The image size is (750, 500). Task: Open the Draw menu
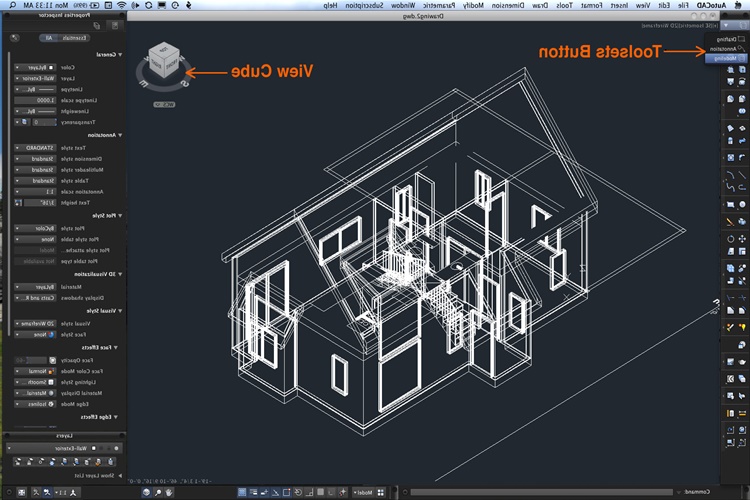(540, 5)
